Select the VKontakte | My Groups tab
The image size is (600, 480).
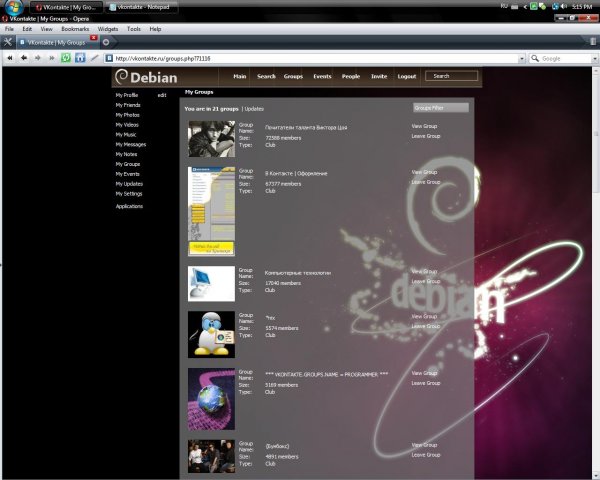(x=57, y=42)
